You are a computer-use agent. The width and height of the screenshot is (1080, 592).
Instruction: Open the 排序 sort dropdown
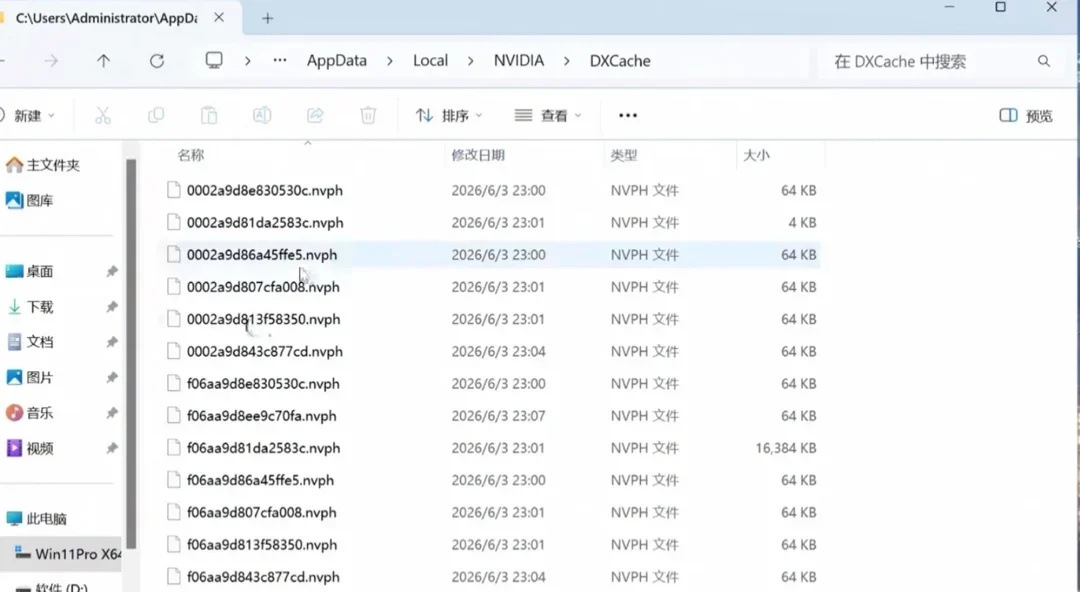point(448,115)
